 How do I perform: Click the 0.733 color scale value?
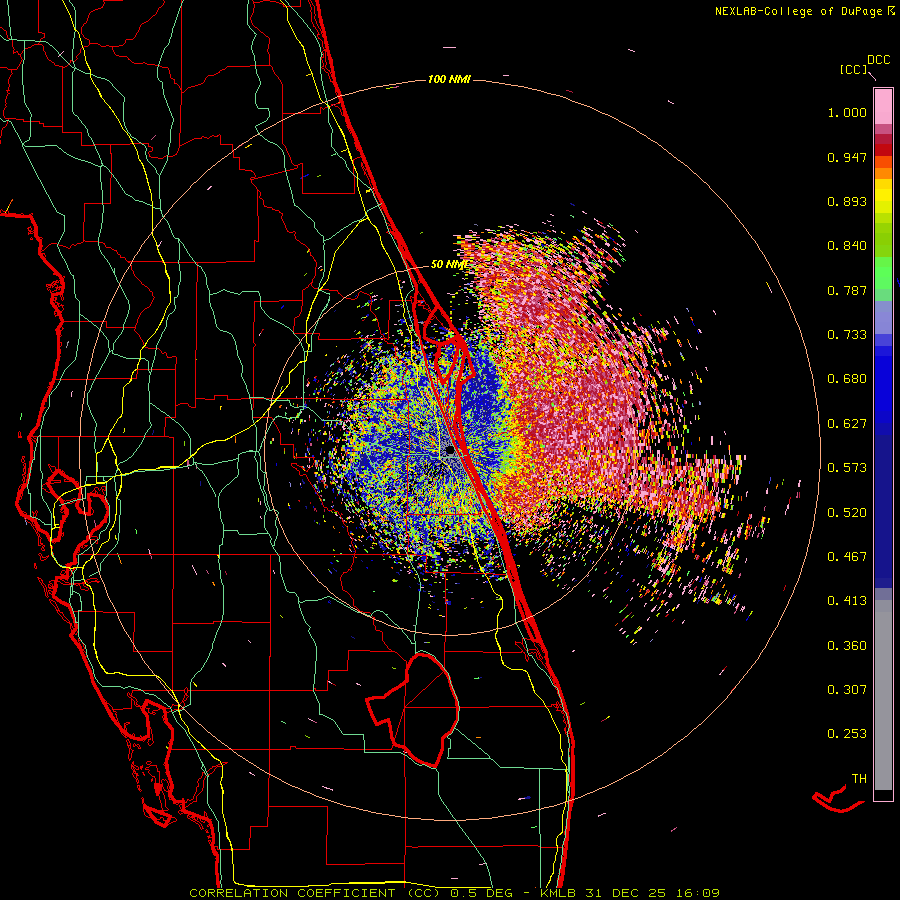pos(847,335)
